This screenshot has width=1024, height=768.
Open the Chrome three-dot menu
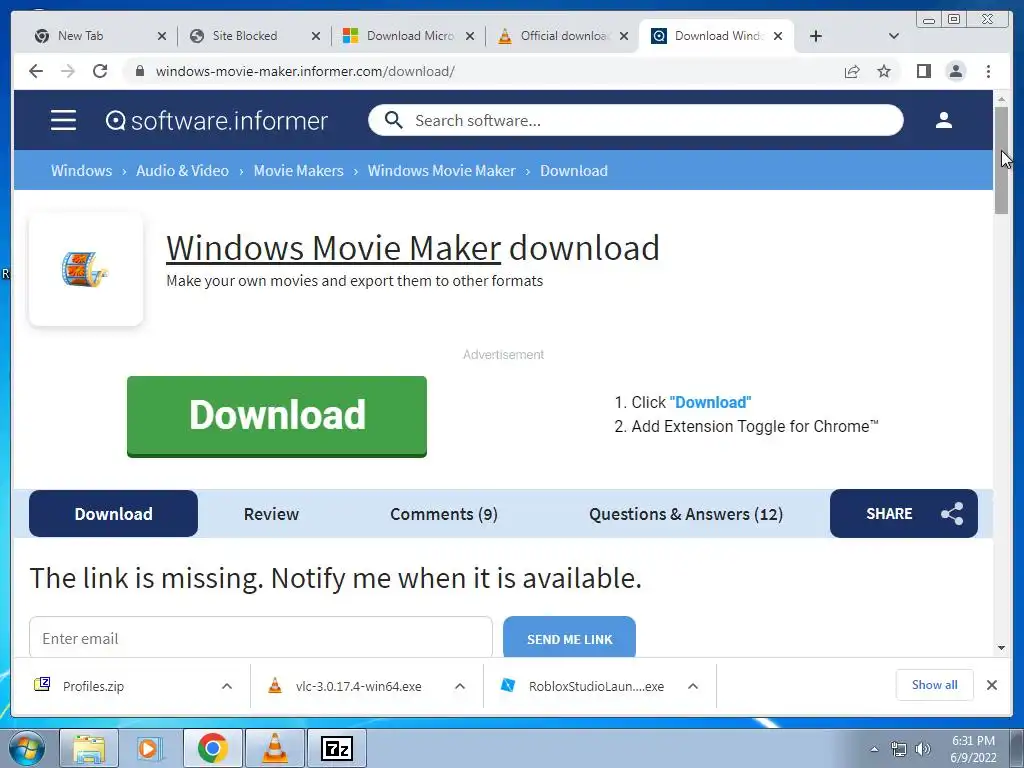click(988, 71)
